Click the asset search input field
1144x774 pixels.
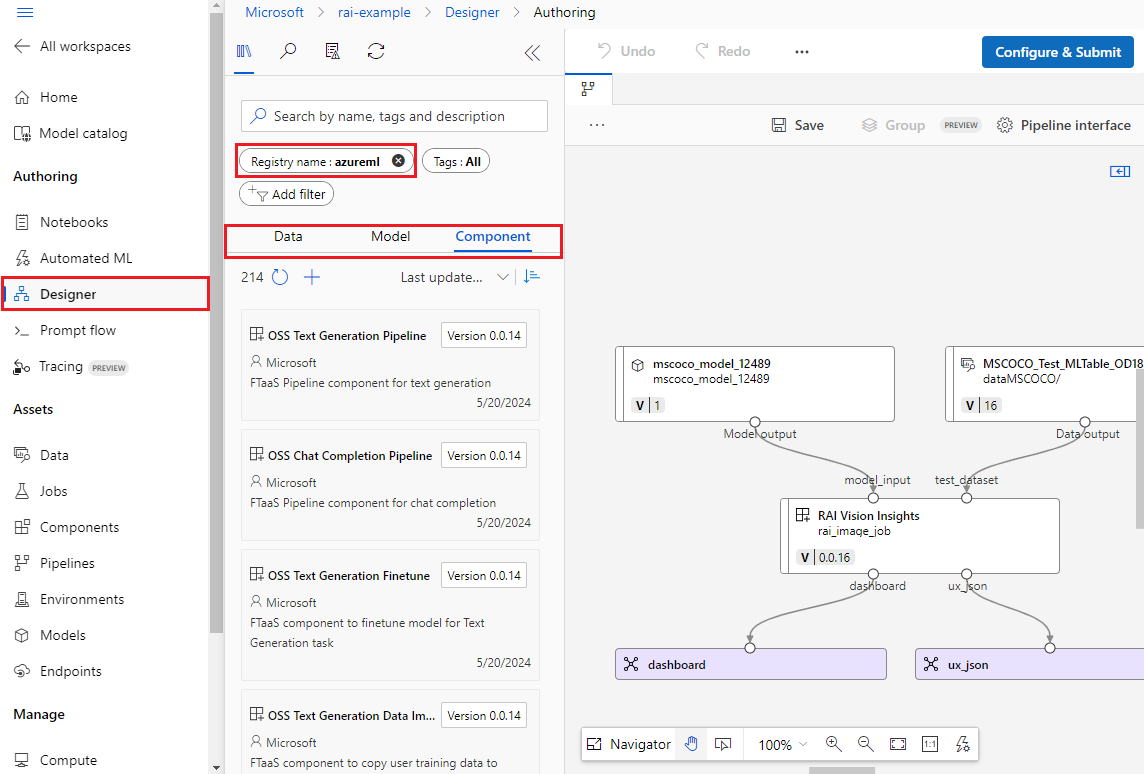coord(395,116)
